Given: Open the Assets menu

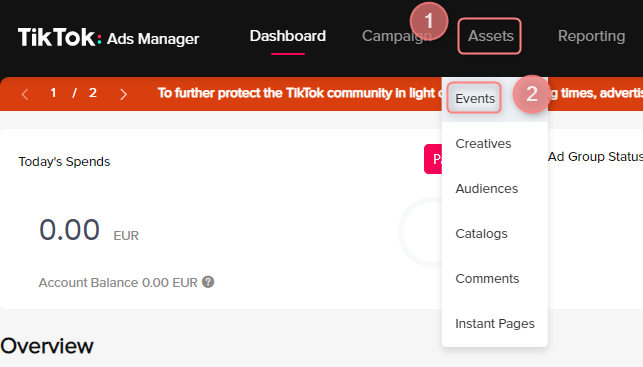Looking at the screenshot, I should click(x=490, y=36).
